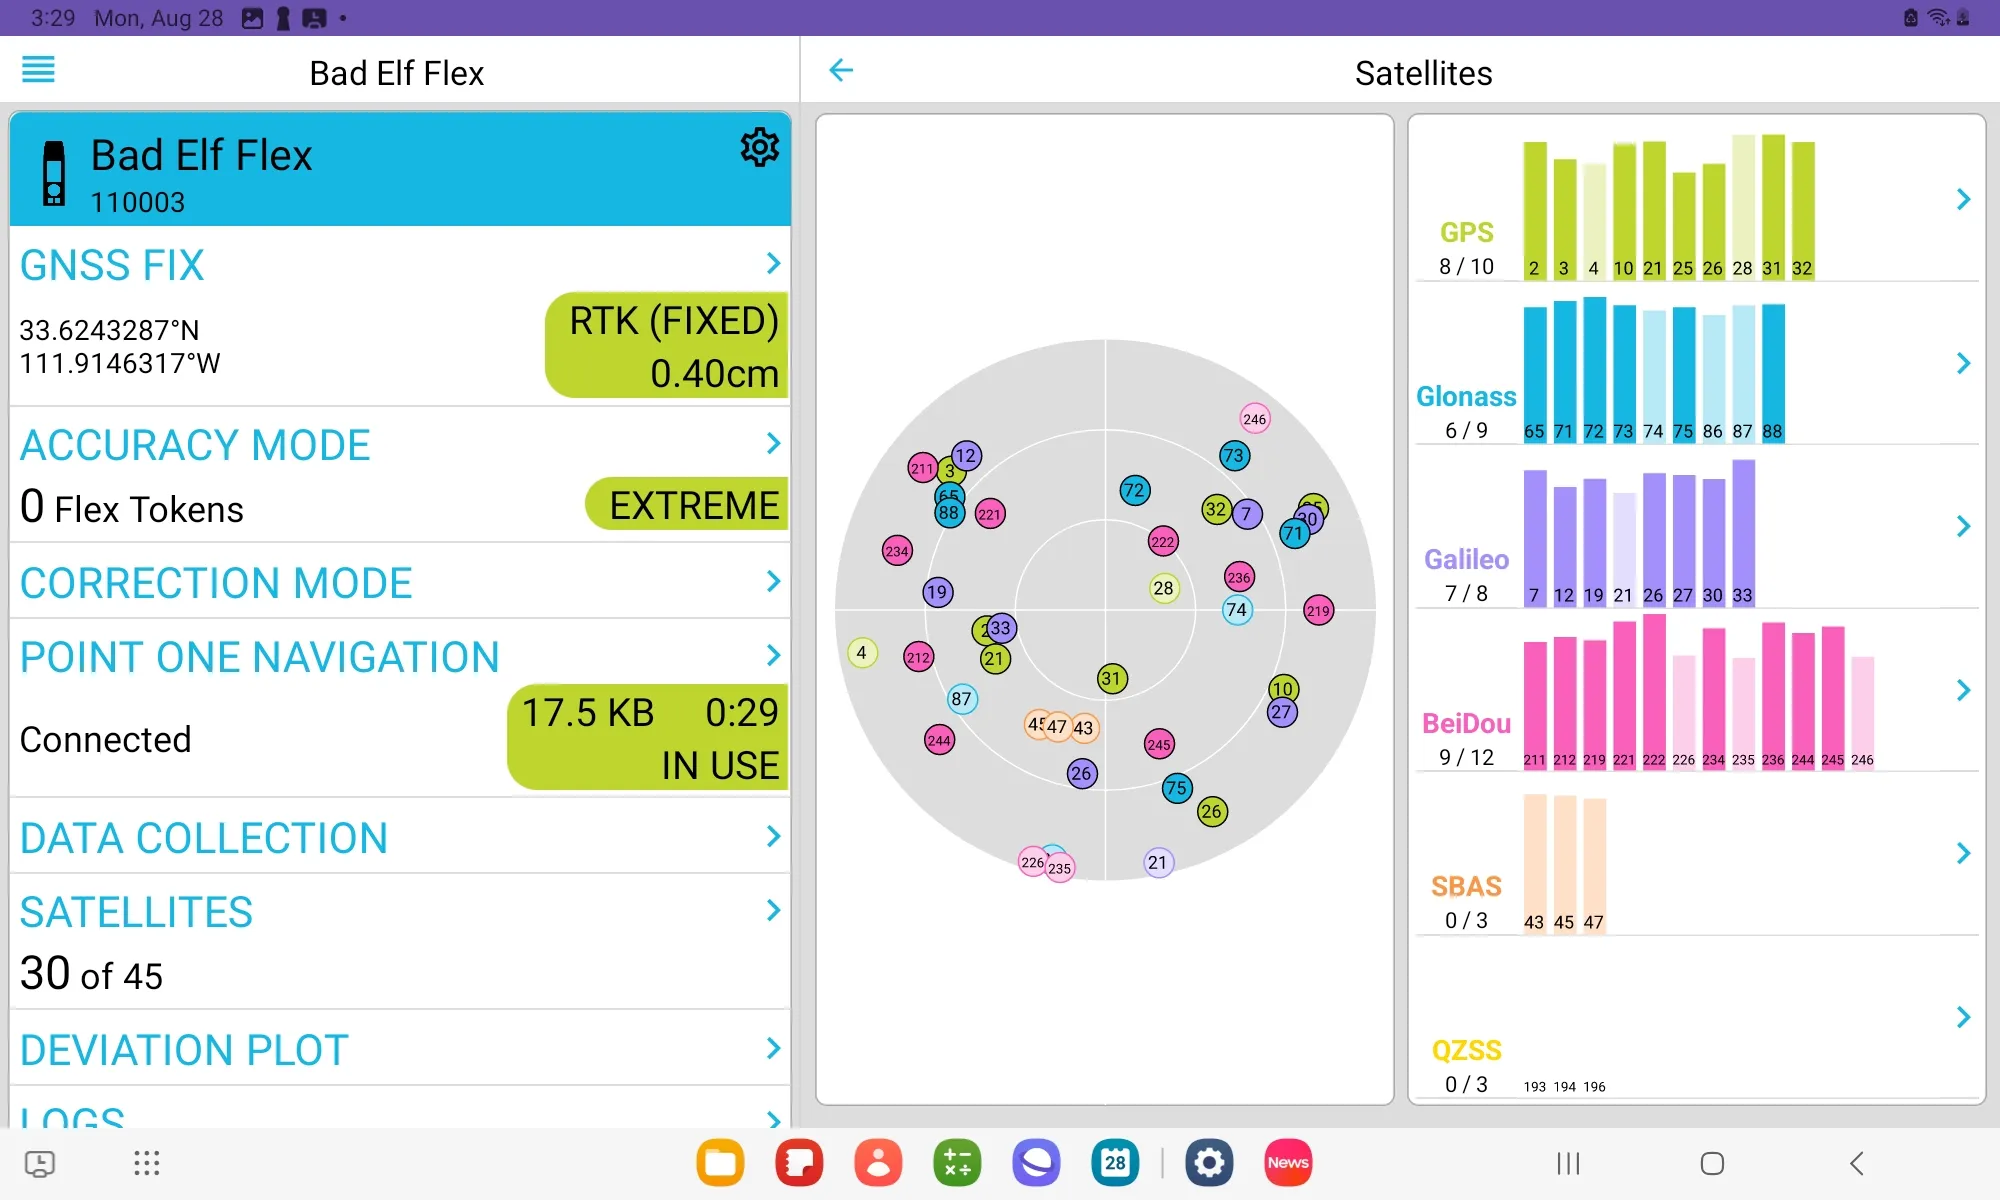Screen dimensions: 2000x1200
Task: Tap the DATA COLLECTION heading
Action: [x=204, y=838]
